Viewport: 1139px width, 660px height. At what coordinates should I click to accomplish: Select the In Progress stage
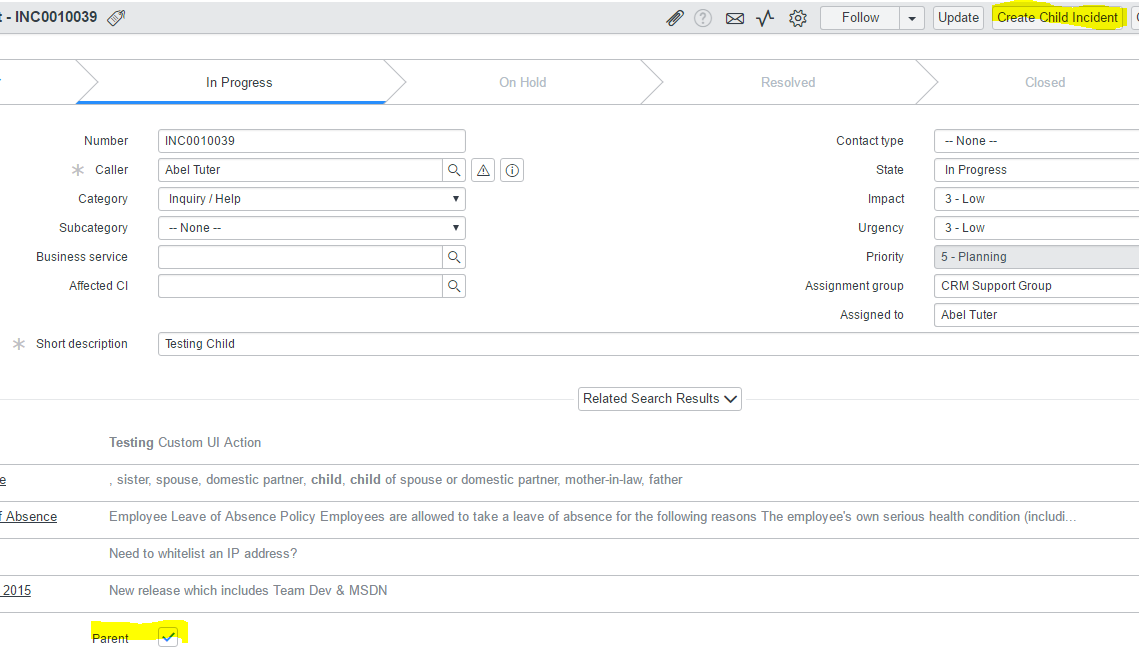coord(239,82)
